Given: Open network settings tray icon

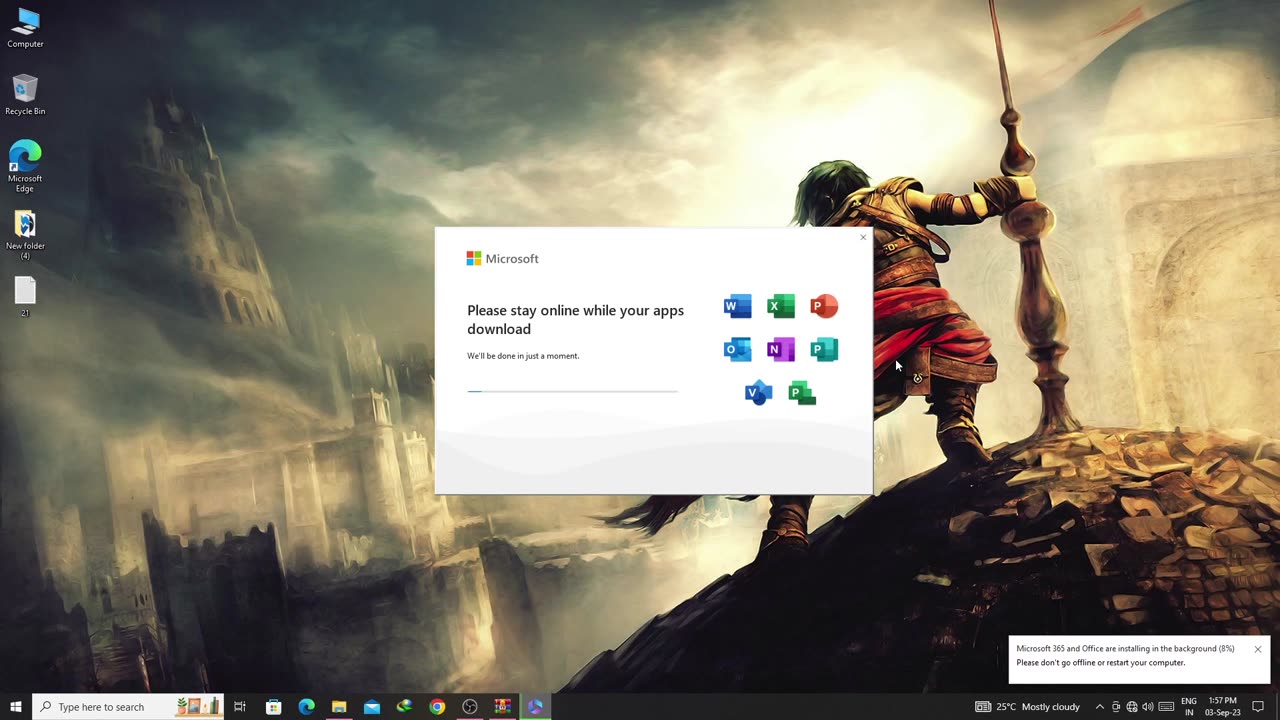Looking at the screenshot, I should [x=1132, y=707].
